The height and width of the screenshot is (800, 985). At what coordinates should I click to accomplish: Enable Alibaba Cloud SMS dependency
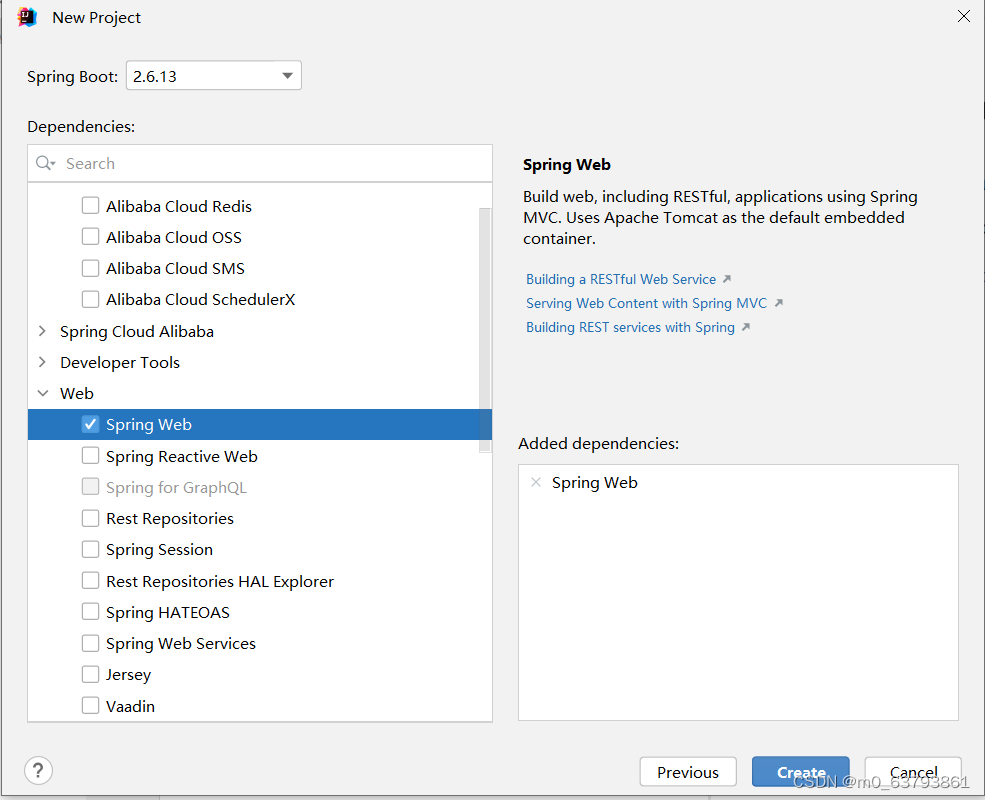(x=90, y=268)
